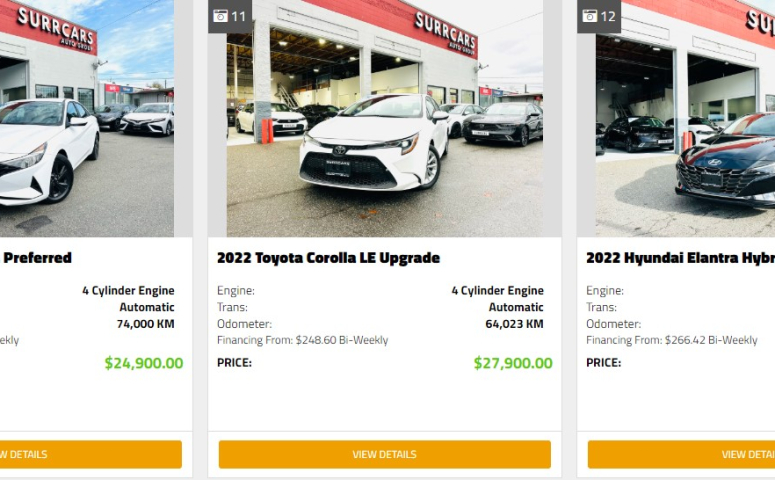
Task: Click Financing From $266.42 Bi-Weekly text
Action: [x=672, y=340]
